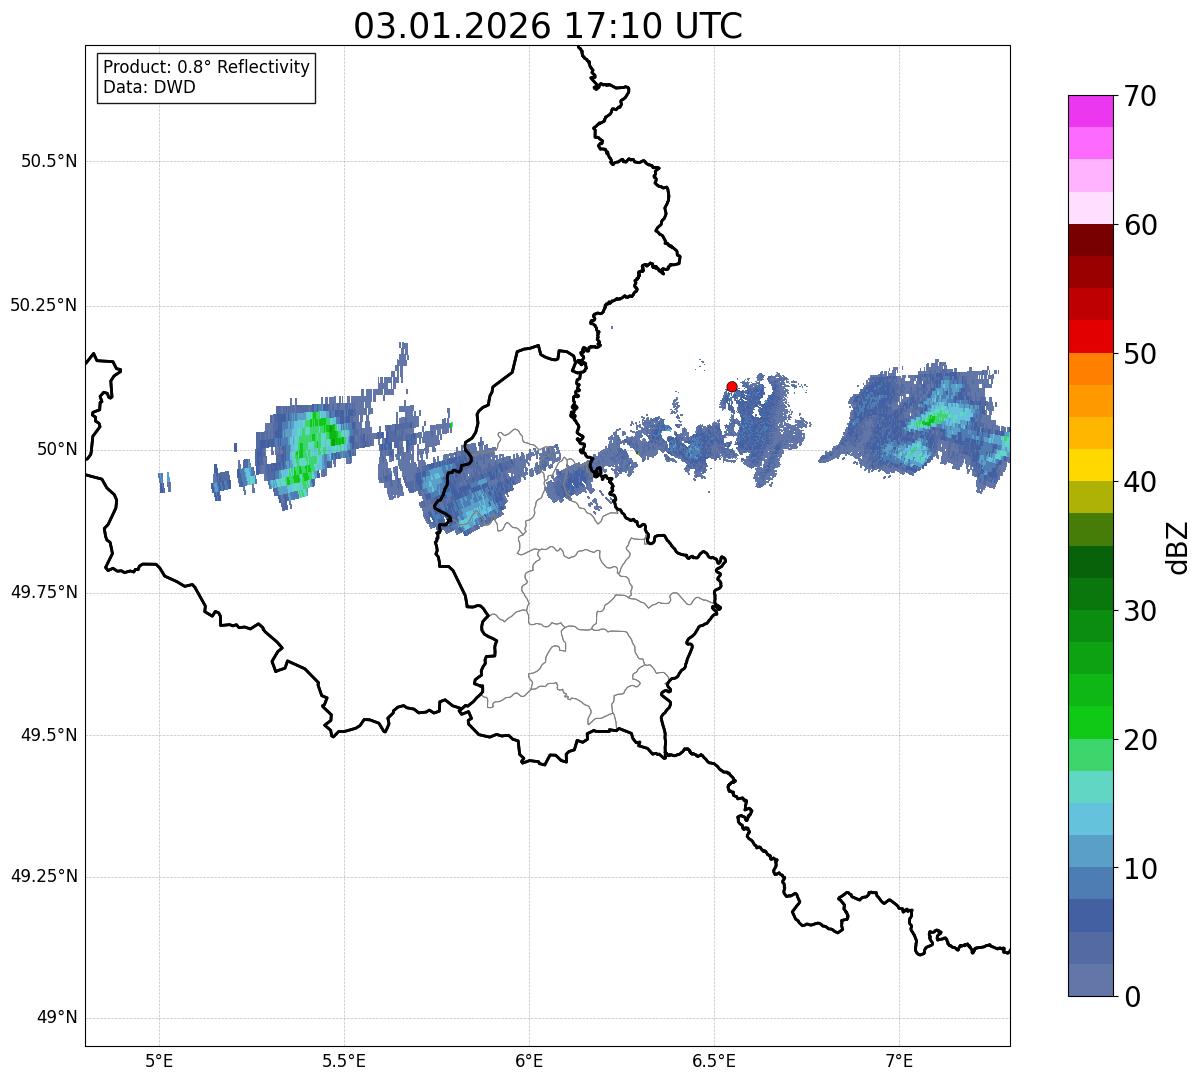Click the 5°E longitude label
Viewport: 1202px width, 1081px height.
pos(159,1060)
